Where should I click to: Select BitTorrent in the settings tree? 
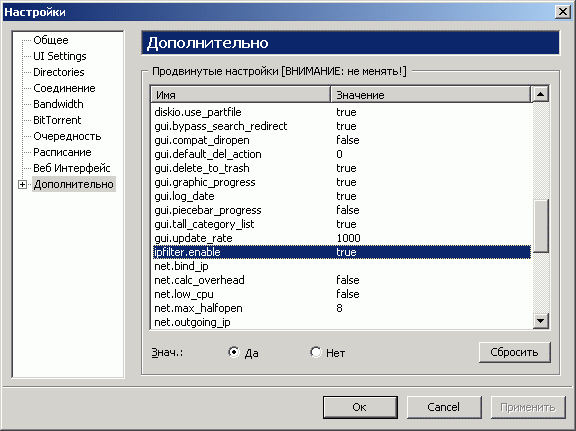point(57,120)
